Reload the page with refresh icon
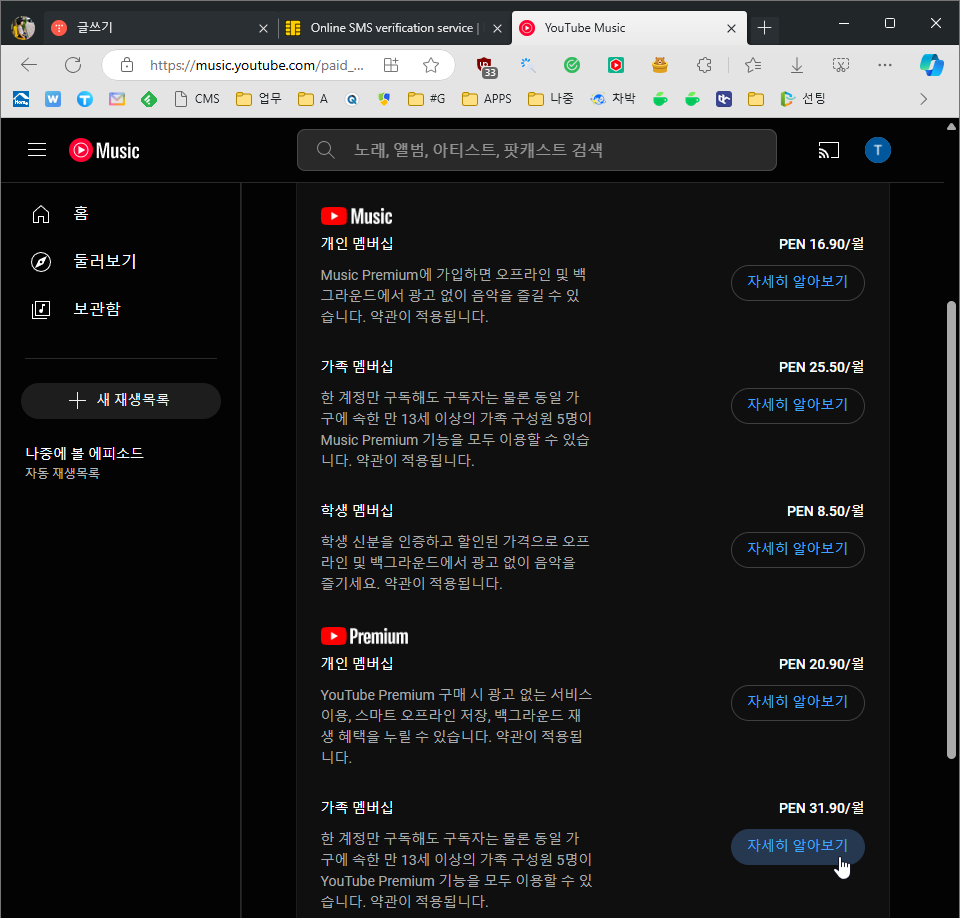This screenshot has width=960, height=918. point(73,64)
